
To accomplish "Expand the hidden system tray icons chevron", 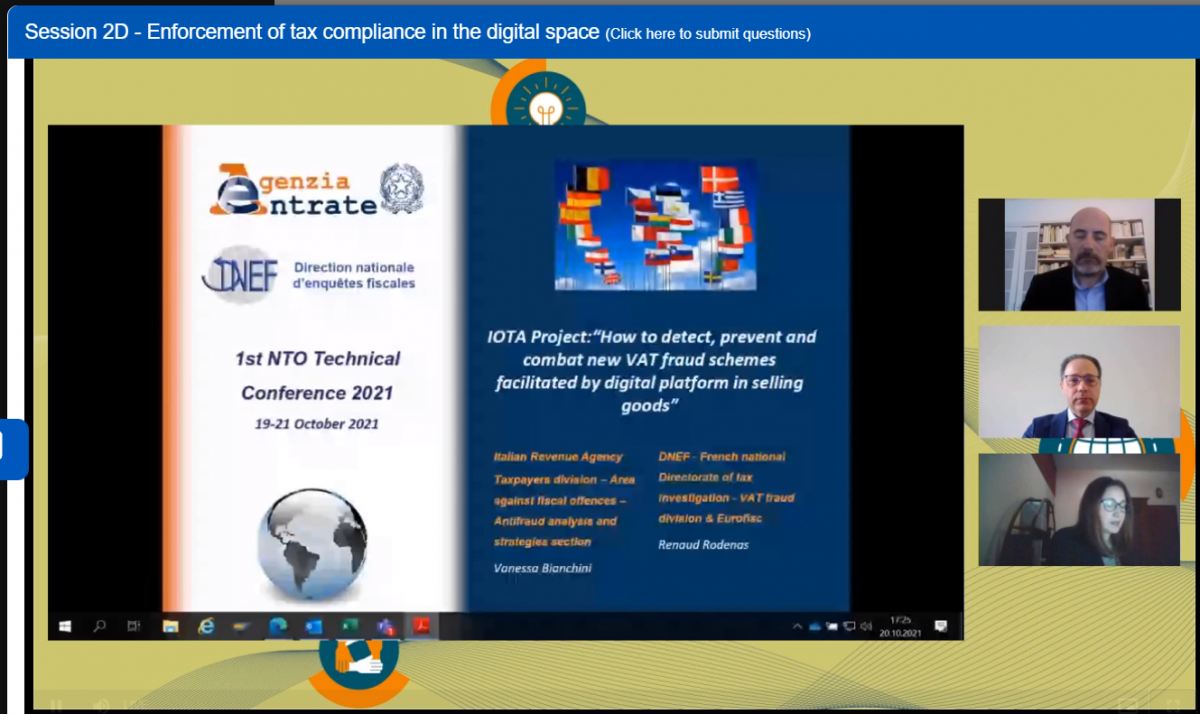I will (x=797, y=627).
